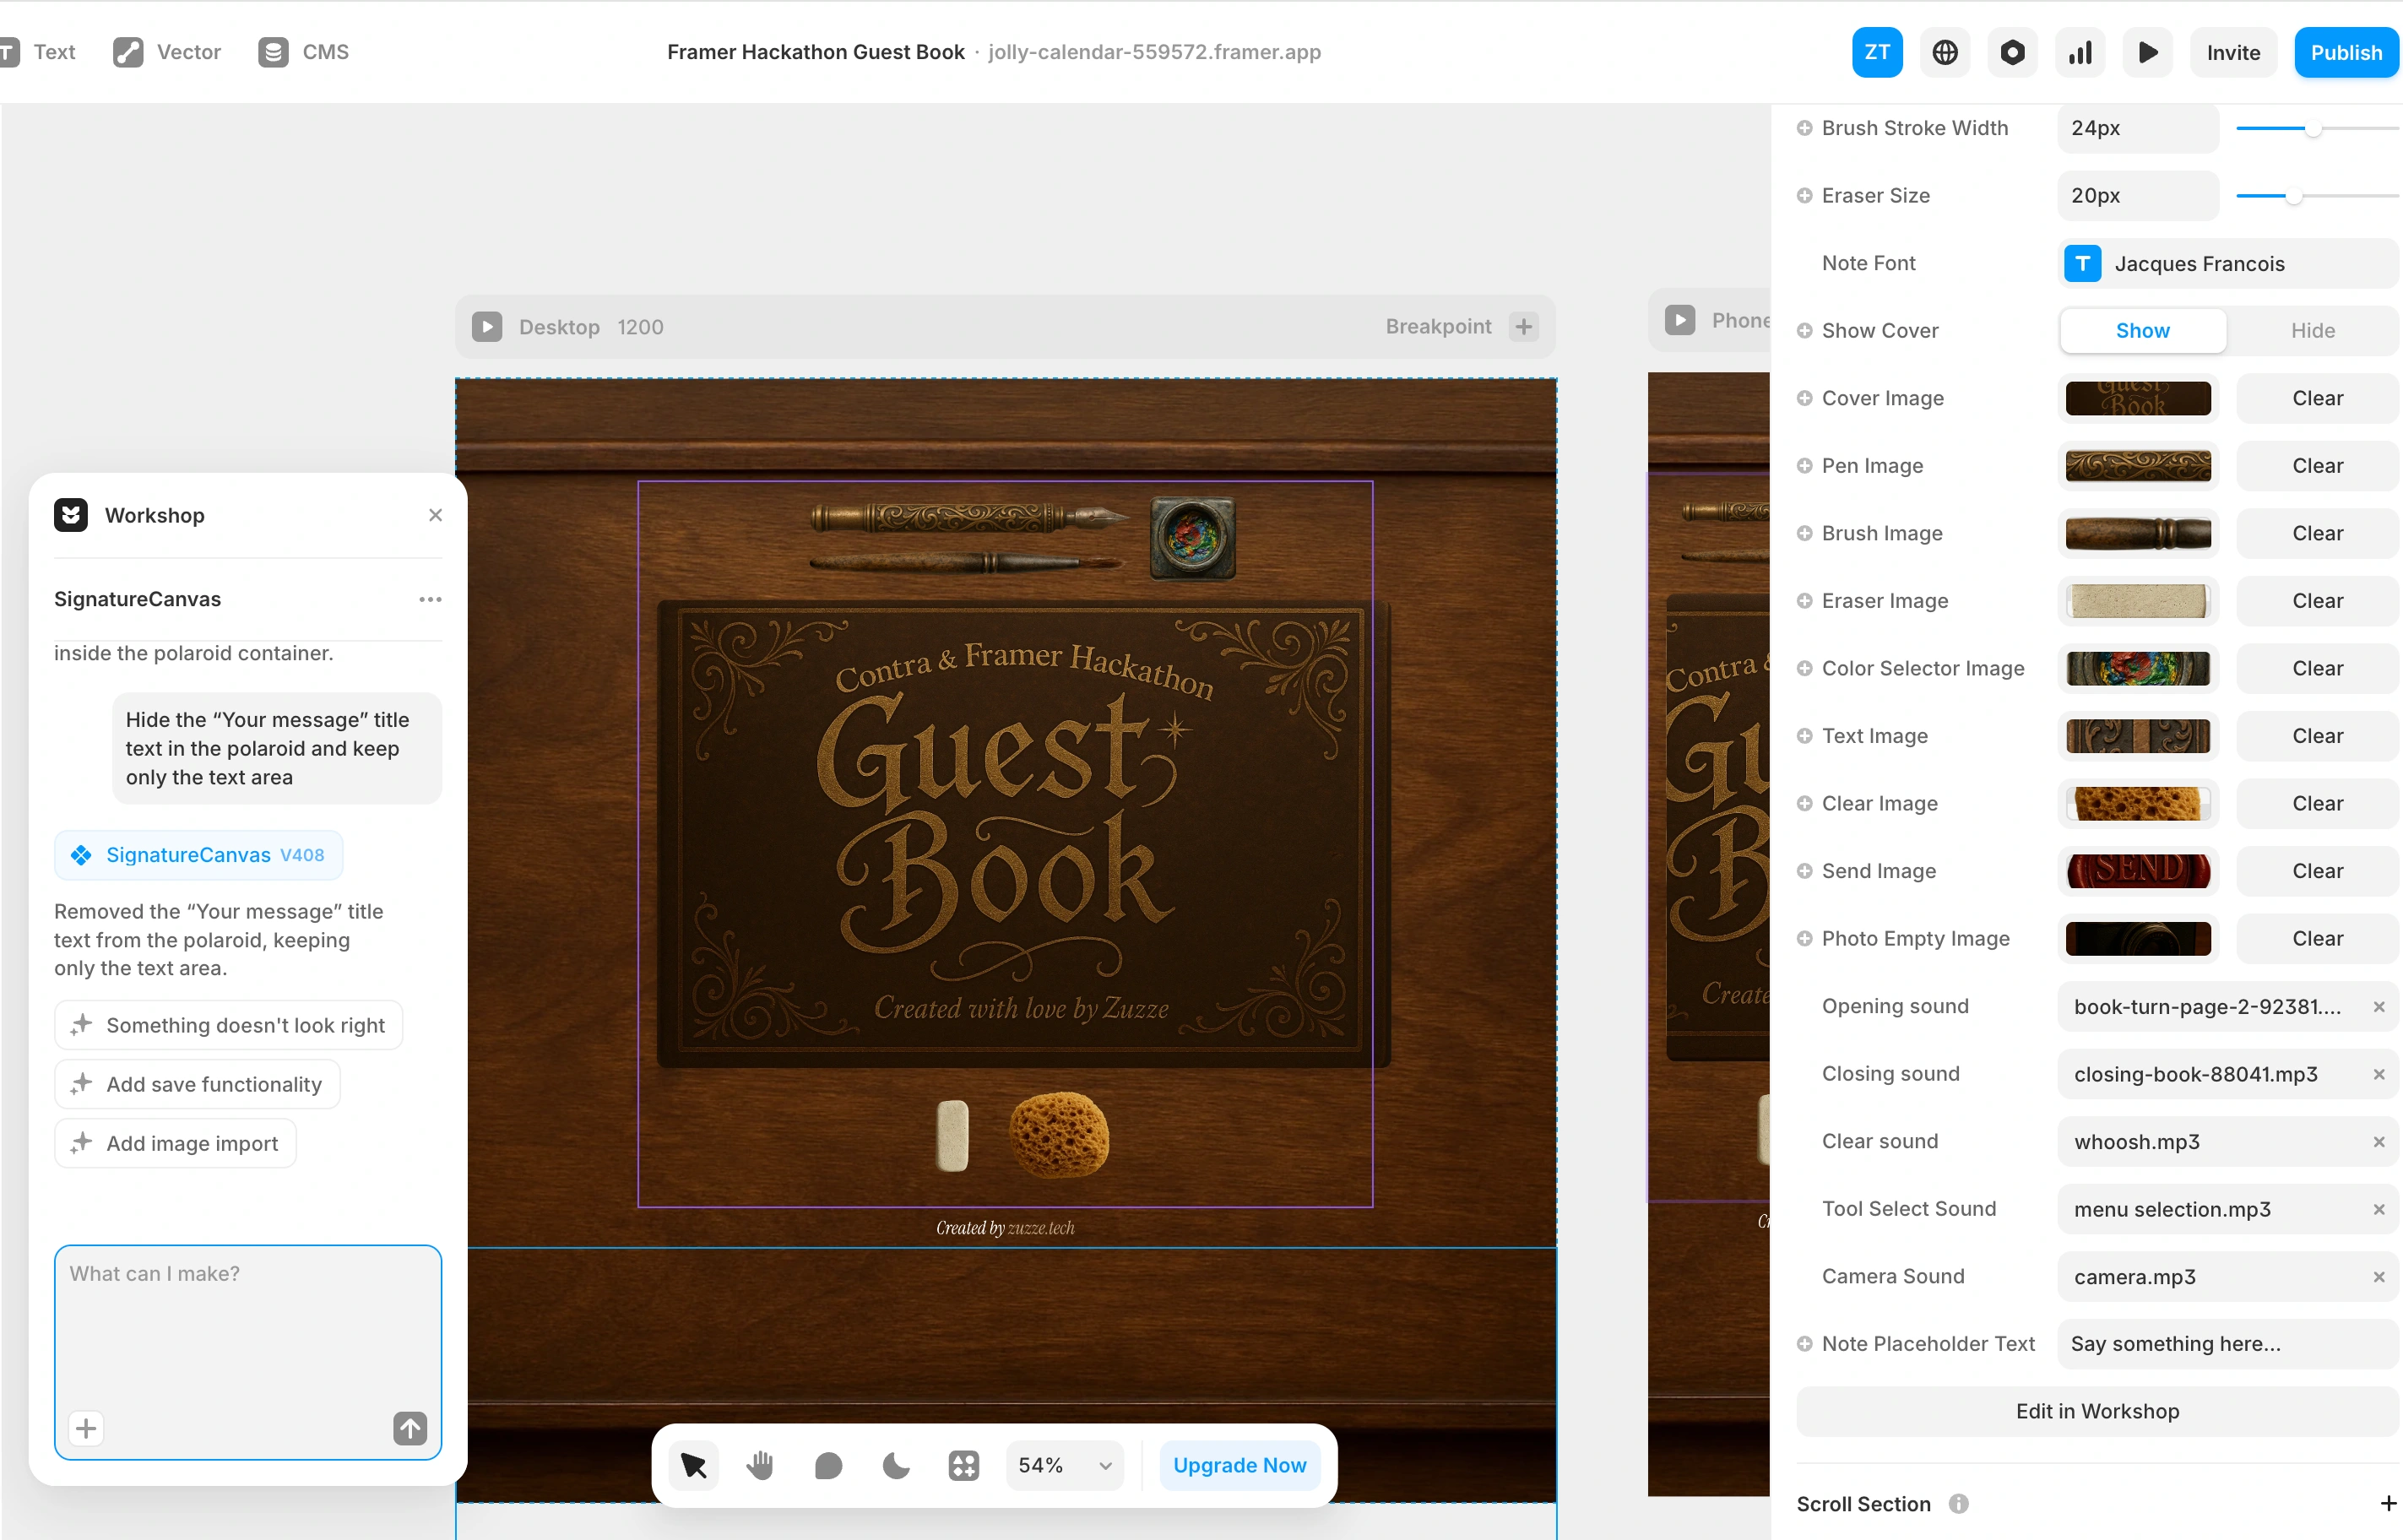Screen dimensions: 2403x1540
Task: Play the Phone breakpoint preview
Action: coord(1680,320)
